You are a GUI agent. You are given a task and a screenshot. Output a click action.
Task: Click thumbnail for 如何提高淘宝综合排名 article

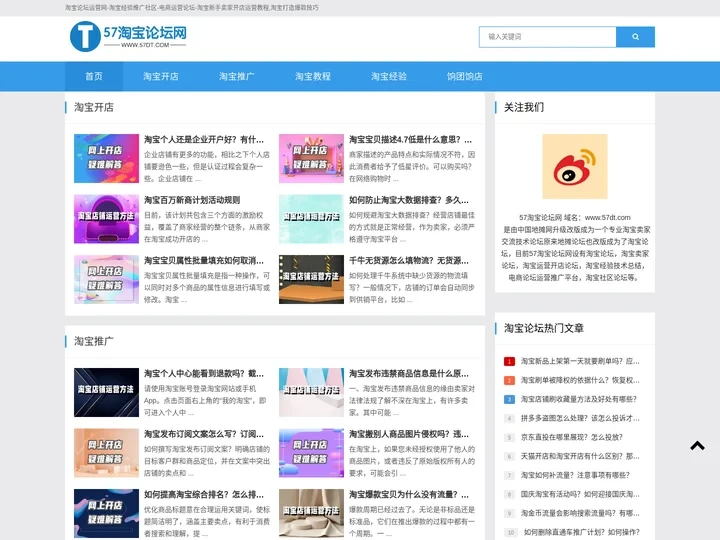[x=107, y=513]
